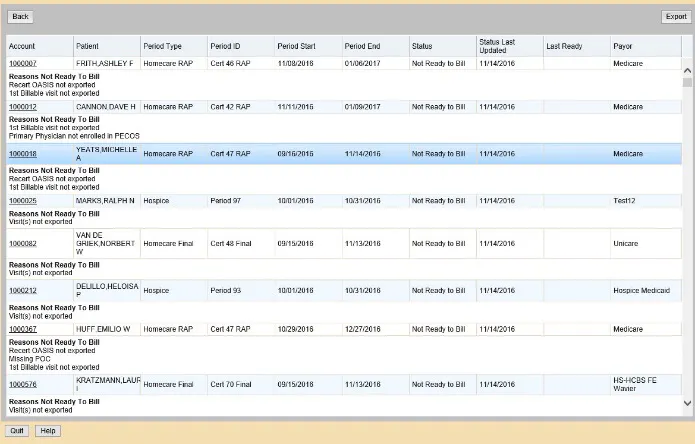Sort by the Payor column header
This screenshot has width=695, height=444.
point(646,46)
